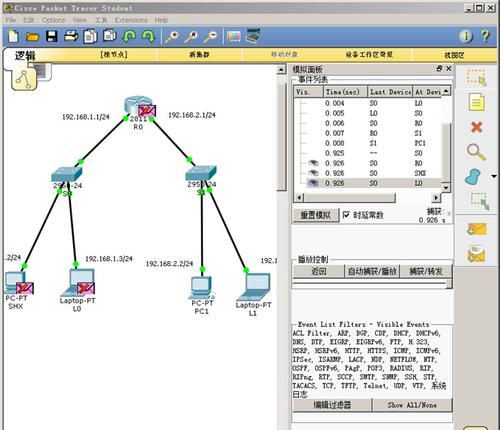Open the Extensions menu

click(x=131, y=20)
